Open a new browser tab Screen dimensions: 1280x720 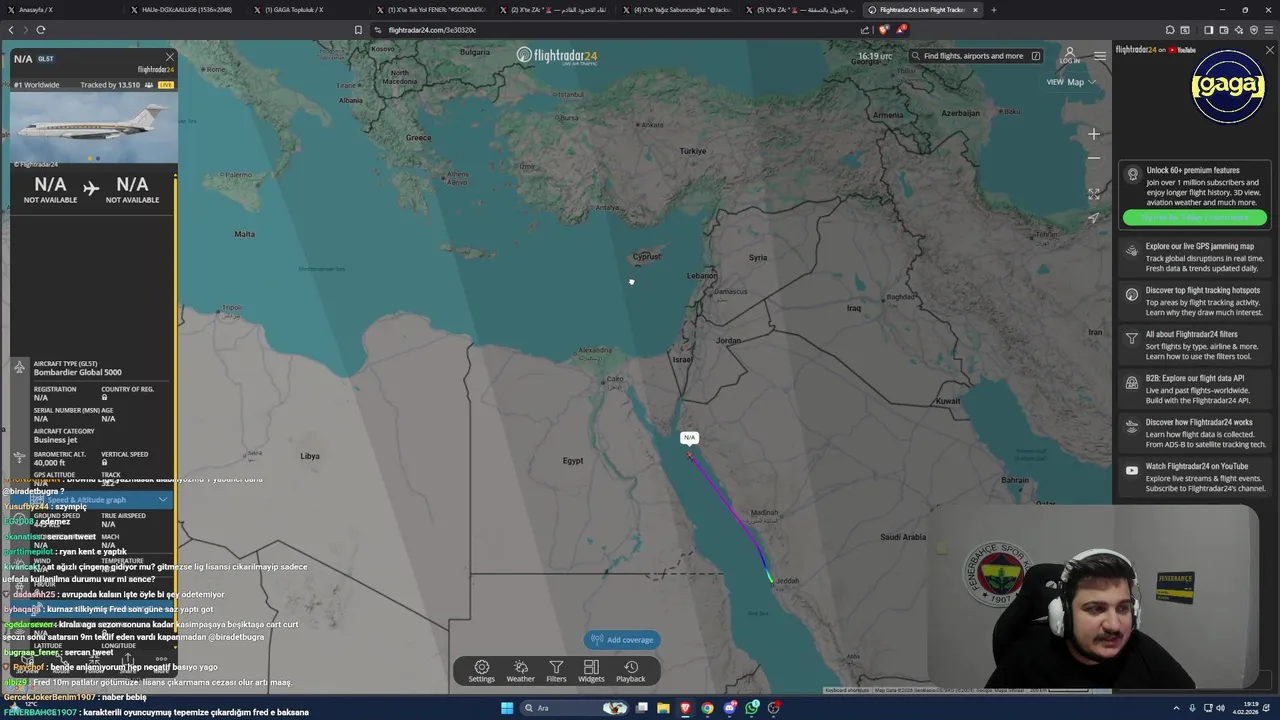coord(993,10)
